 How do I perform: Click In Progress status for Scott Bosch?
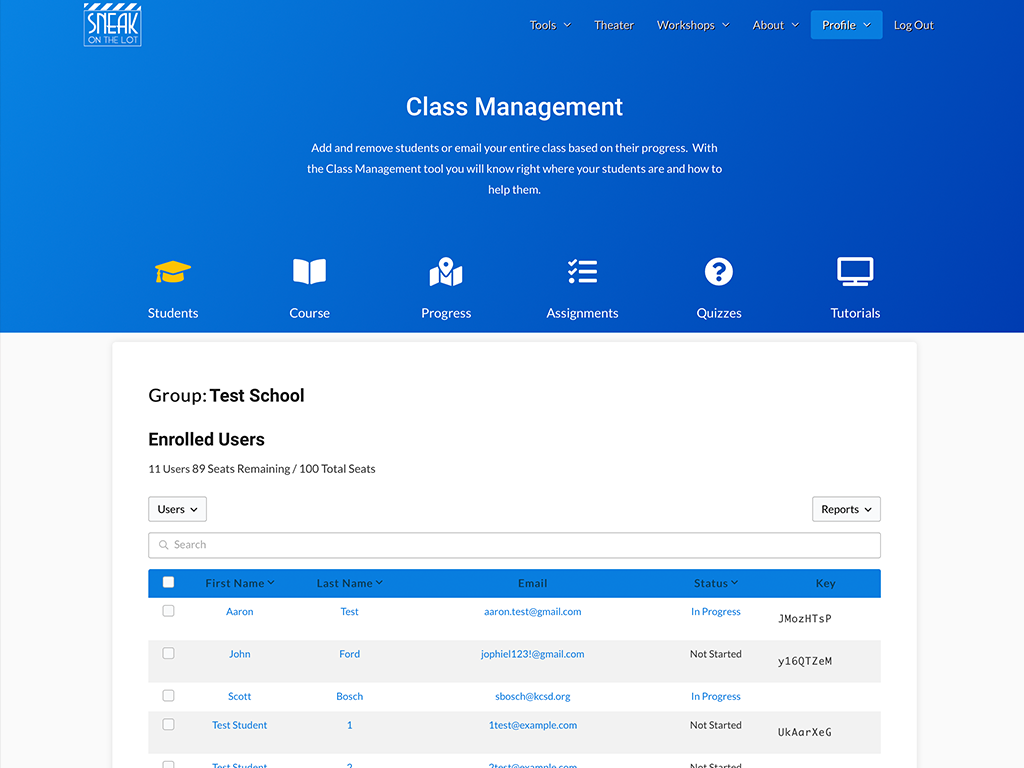716,697
